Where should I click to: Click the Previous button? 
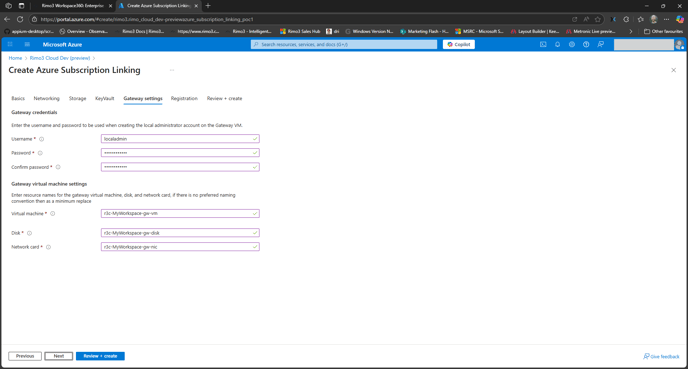point(25,356)
